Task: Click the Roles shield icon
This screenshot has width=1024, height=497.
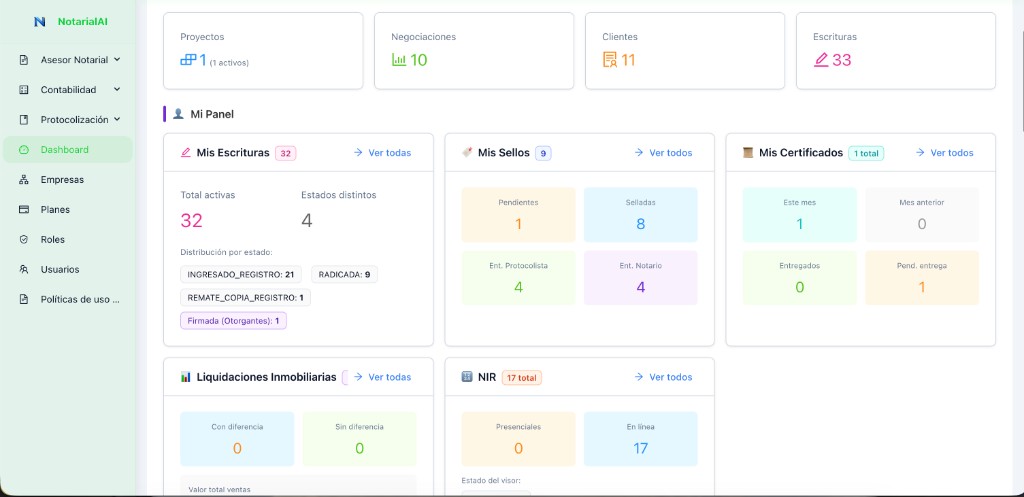Action: click(24, 240)
